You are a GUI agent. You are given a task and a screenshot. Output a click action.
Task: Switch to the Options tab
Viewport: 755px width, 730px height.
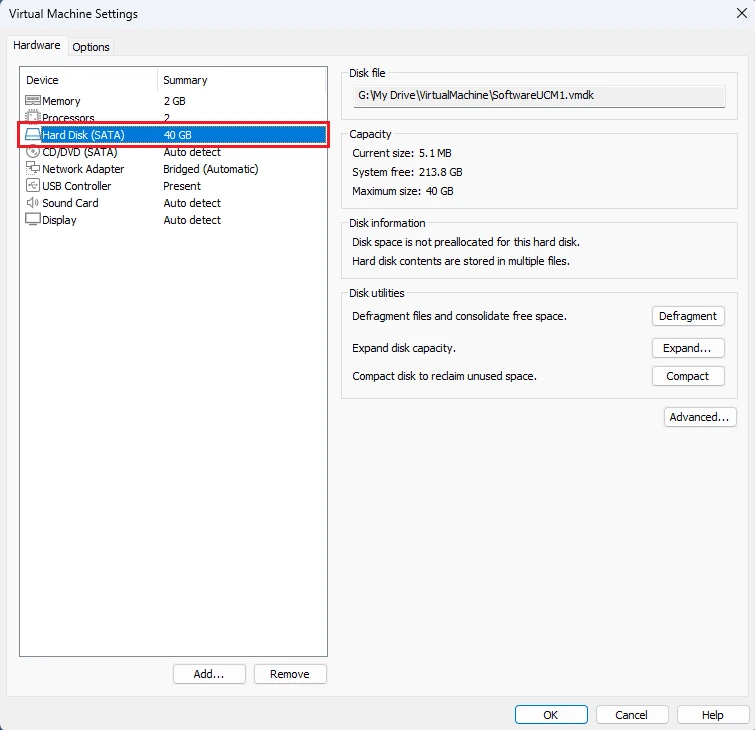coord(91,47)
